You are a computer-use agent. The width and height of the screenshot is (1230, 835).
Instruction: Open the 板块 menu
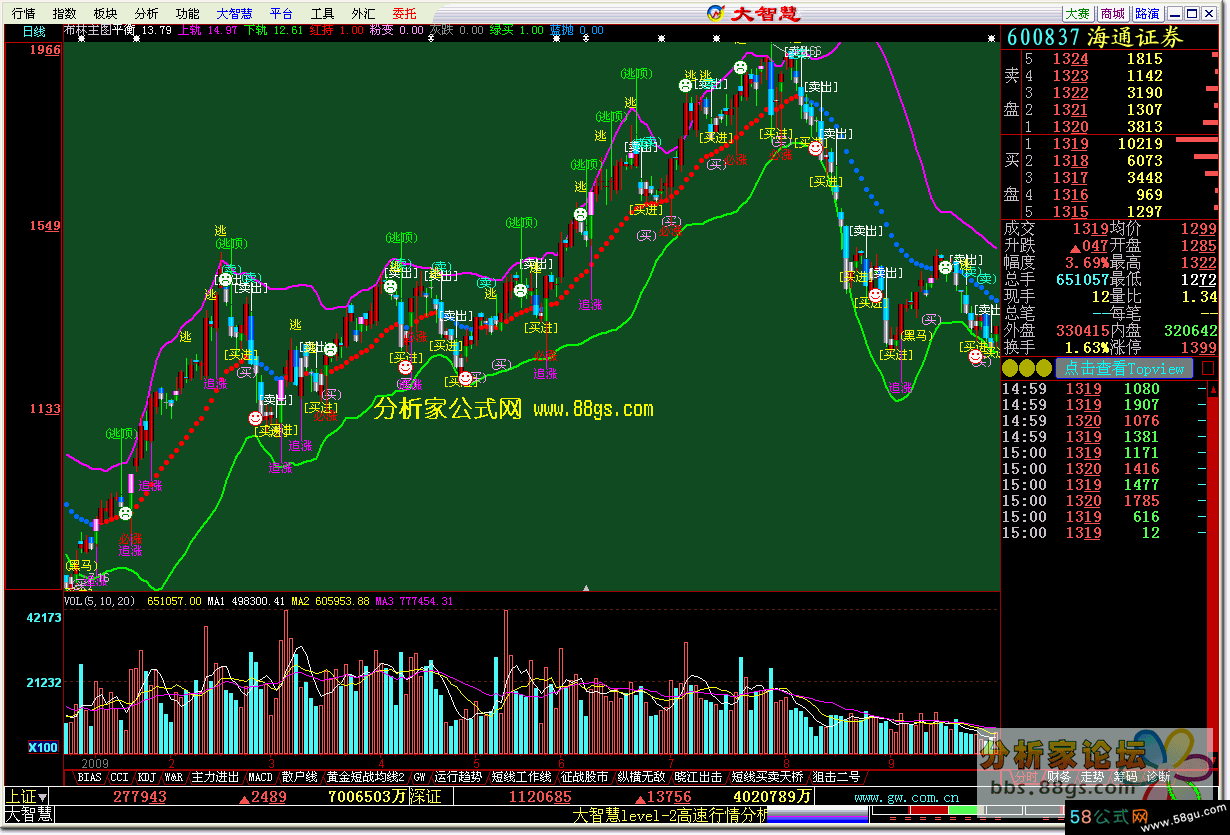point(105,13)
